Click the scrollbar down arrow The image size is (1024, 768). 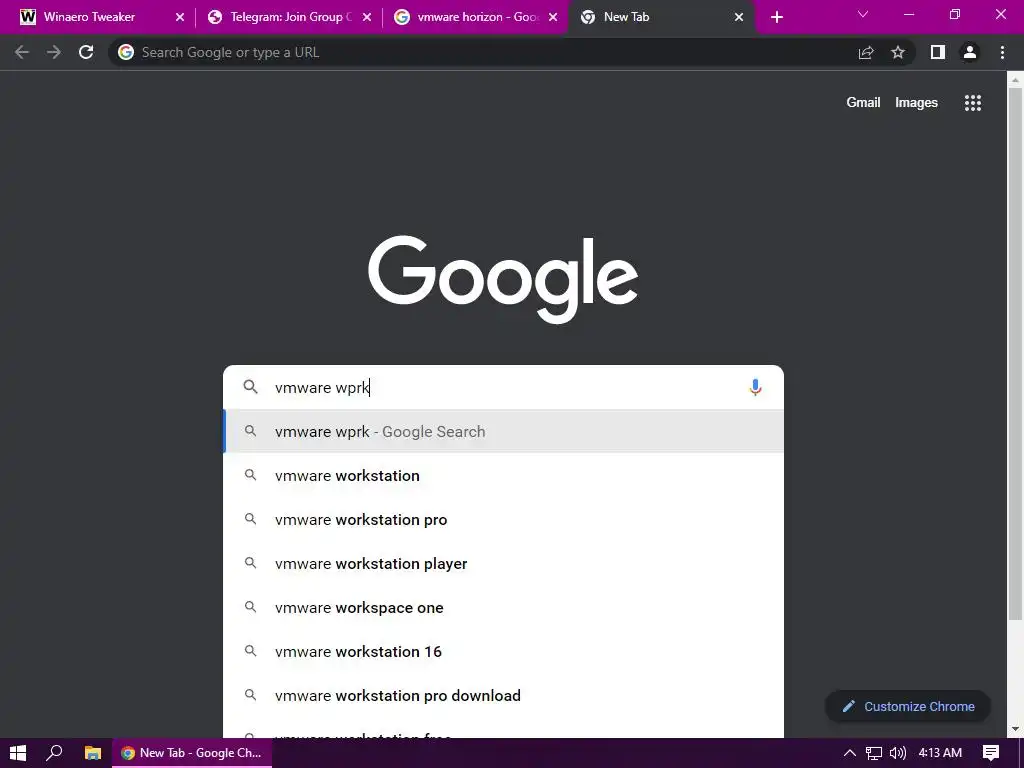click(1015, 729)
